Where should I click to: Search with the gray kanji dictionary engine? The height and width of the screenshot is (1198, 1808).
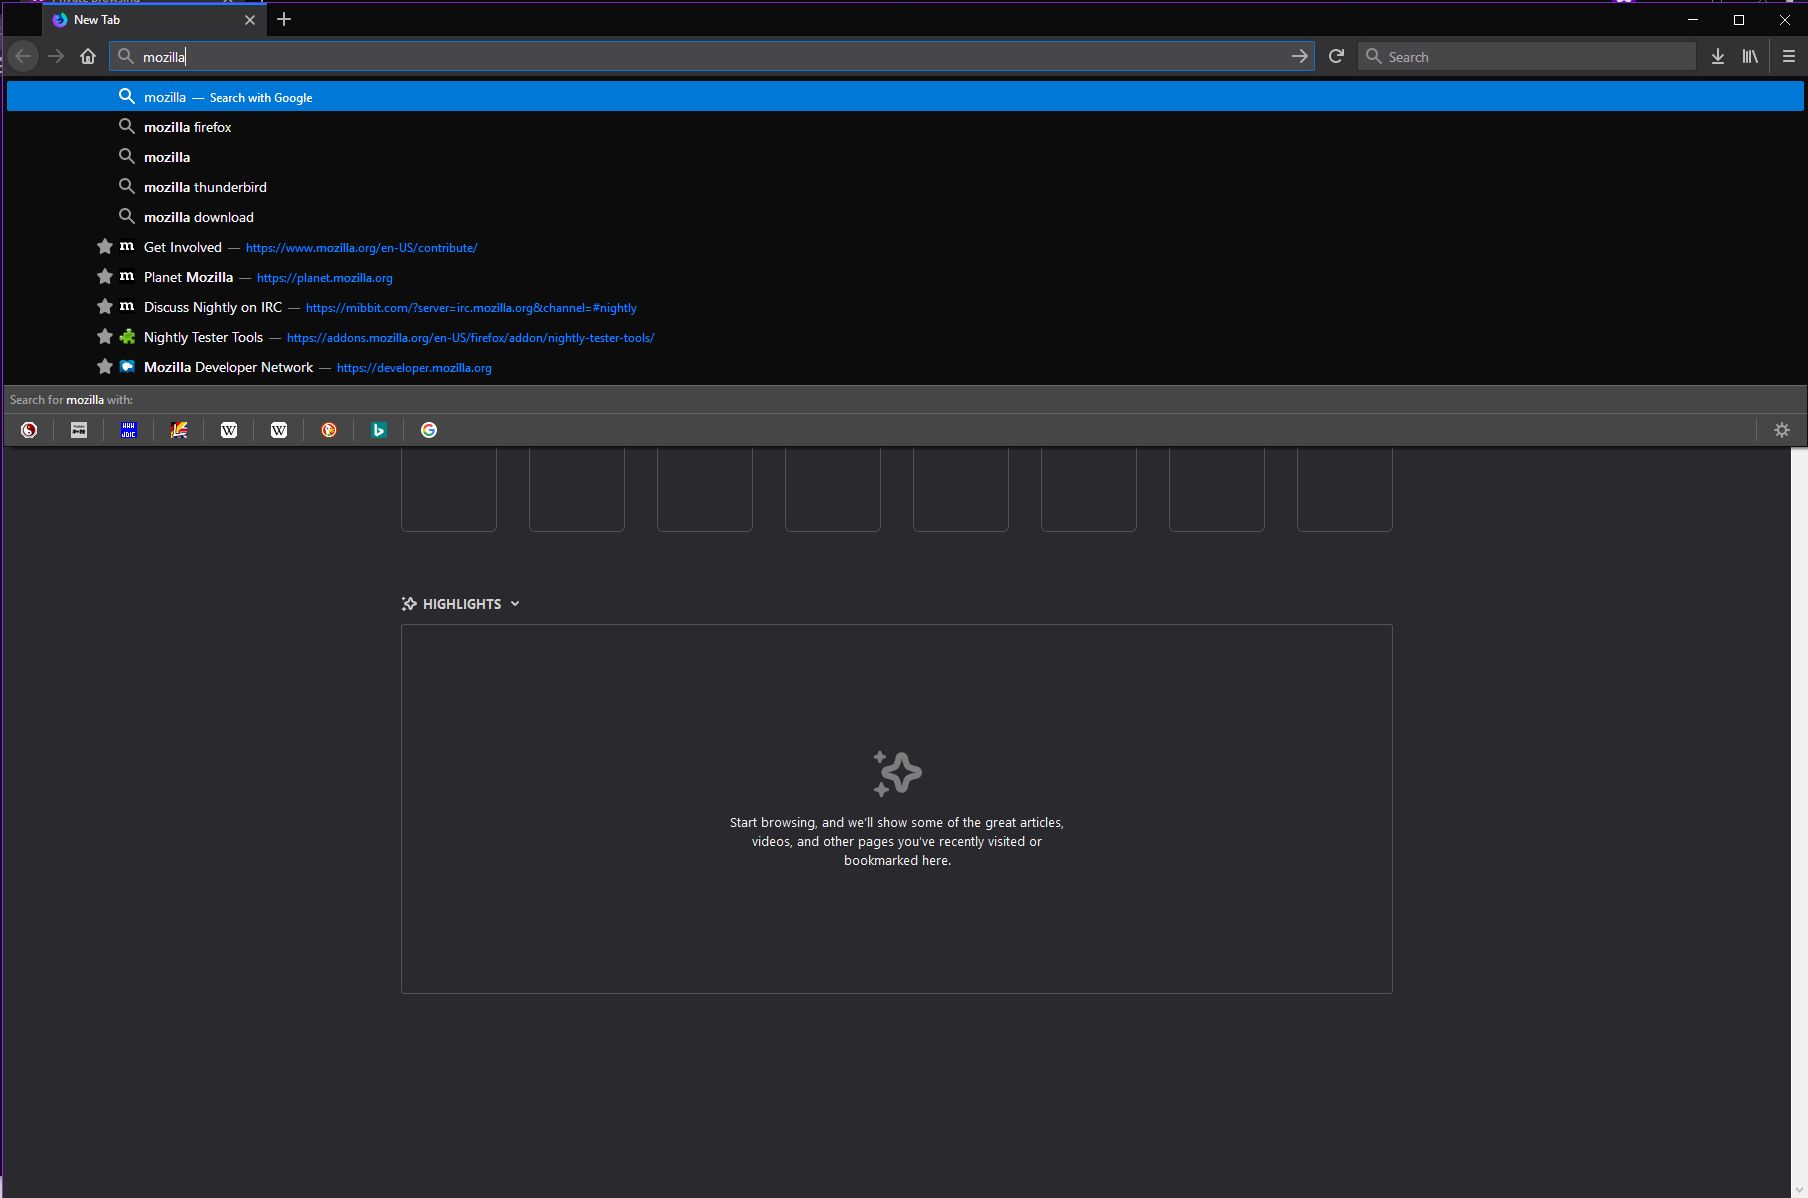click(79, 430)
